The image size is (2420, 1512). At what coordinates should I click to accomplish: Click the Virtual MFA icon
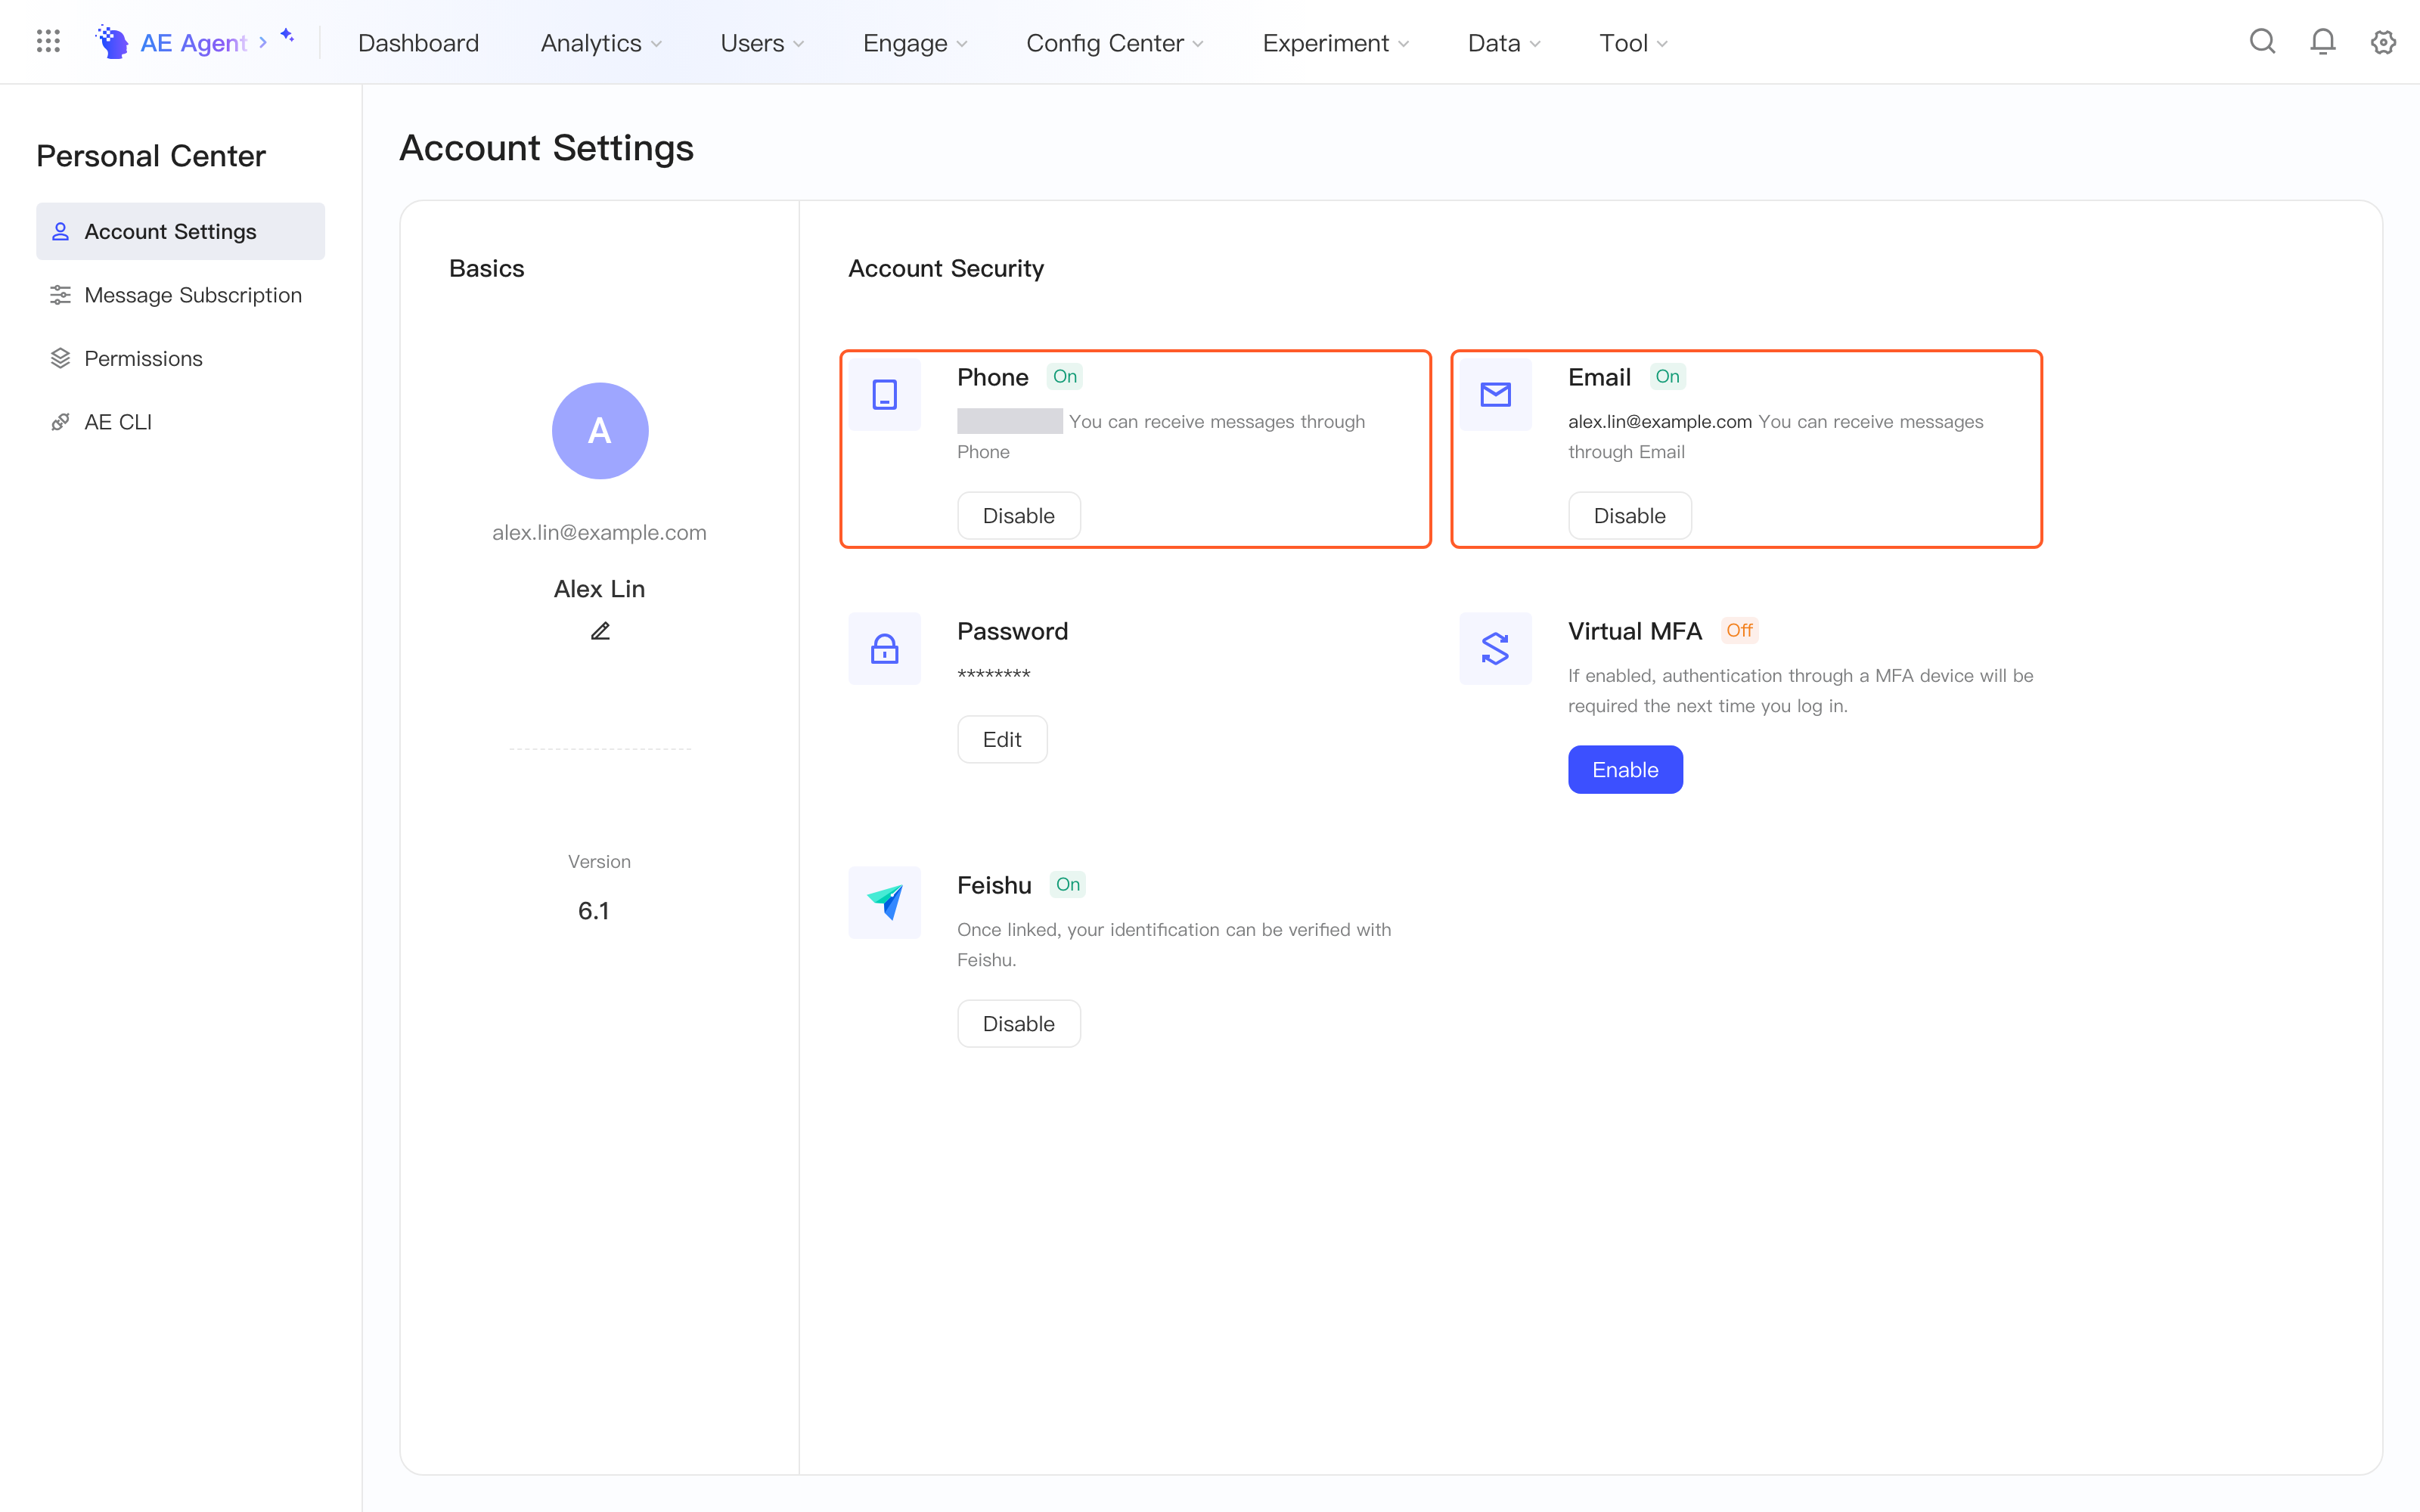(1495, 649)
